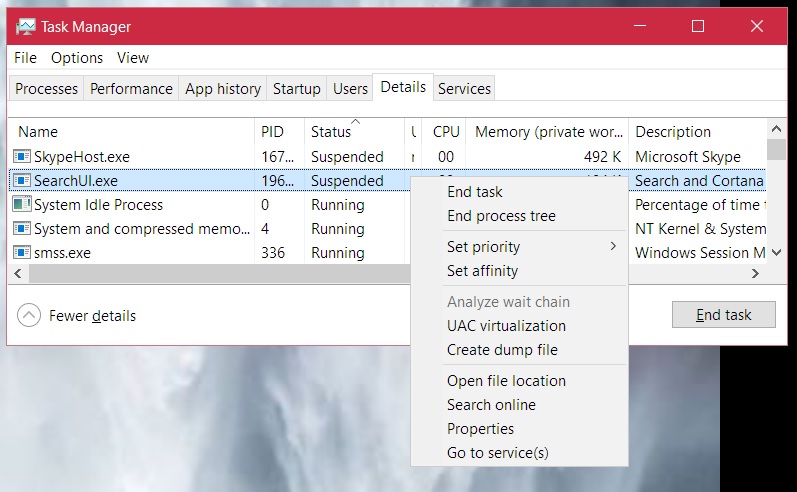The height and width of the screenshot is (492, 797).
Task: Sort by the Memory (private wor... header
Action: tap(547, 132)
